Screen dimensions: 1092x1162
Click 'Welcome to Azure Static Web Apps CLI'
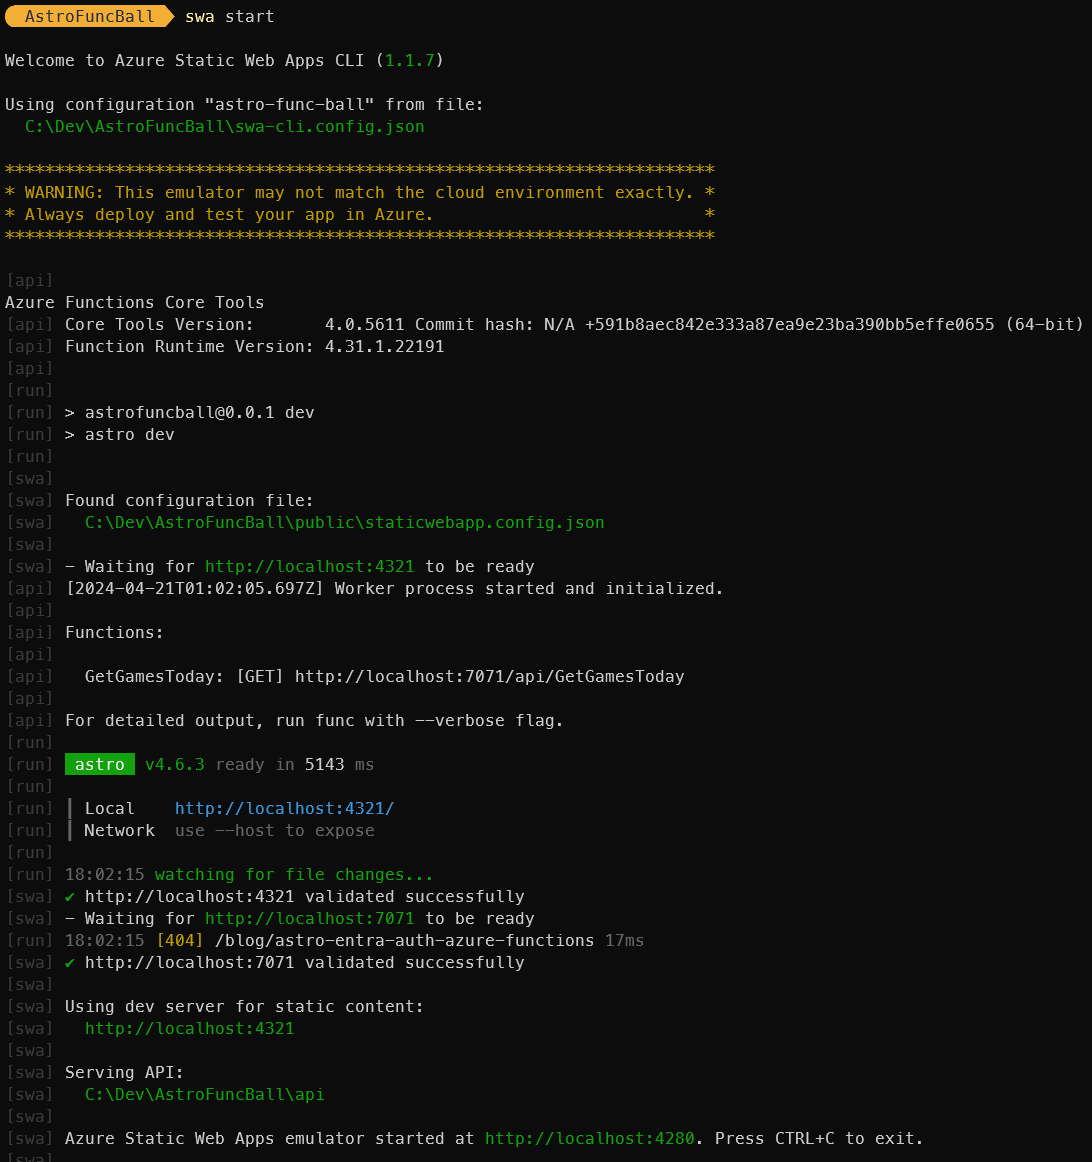click(184, 60)
